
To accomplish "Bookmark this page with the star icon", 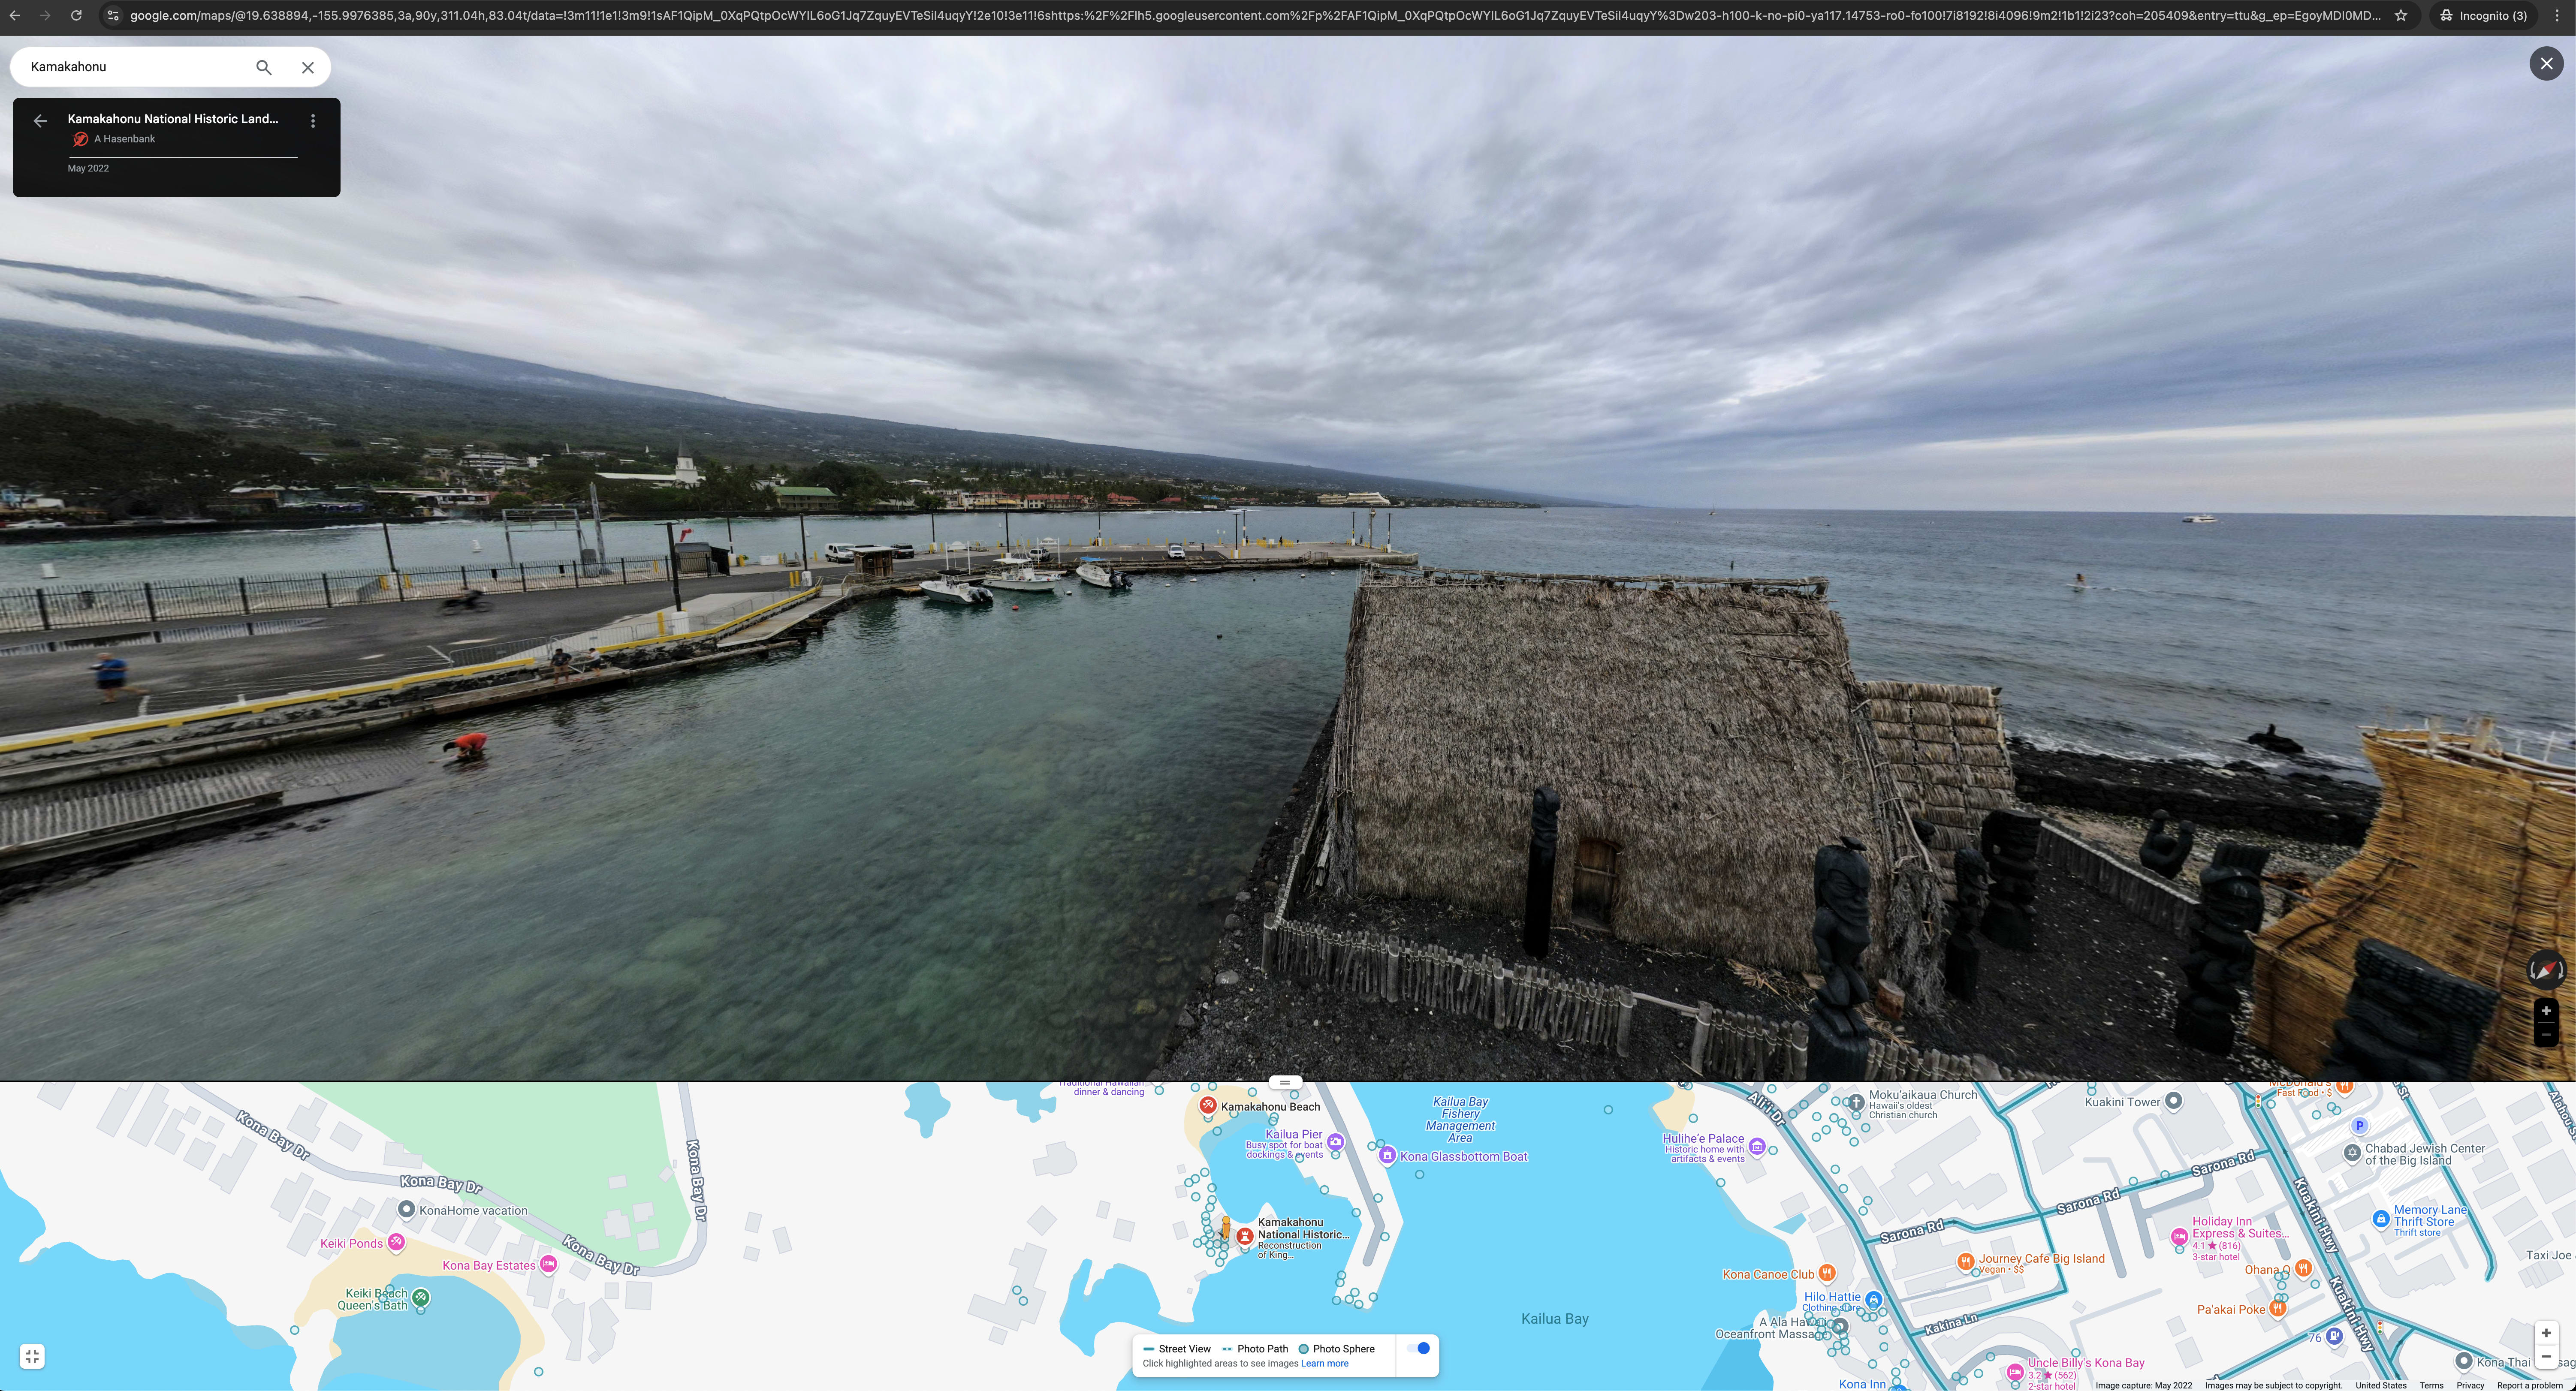I will point(2401,15).
